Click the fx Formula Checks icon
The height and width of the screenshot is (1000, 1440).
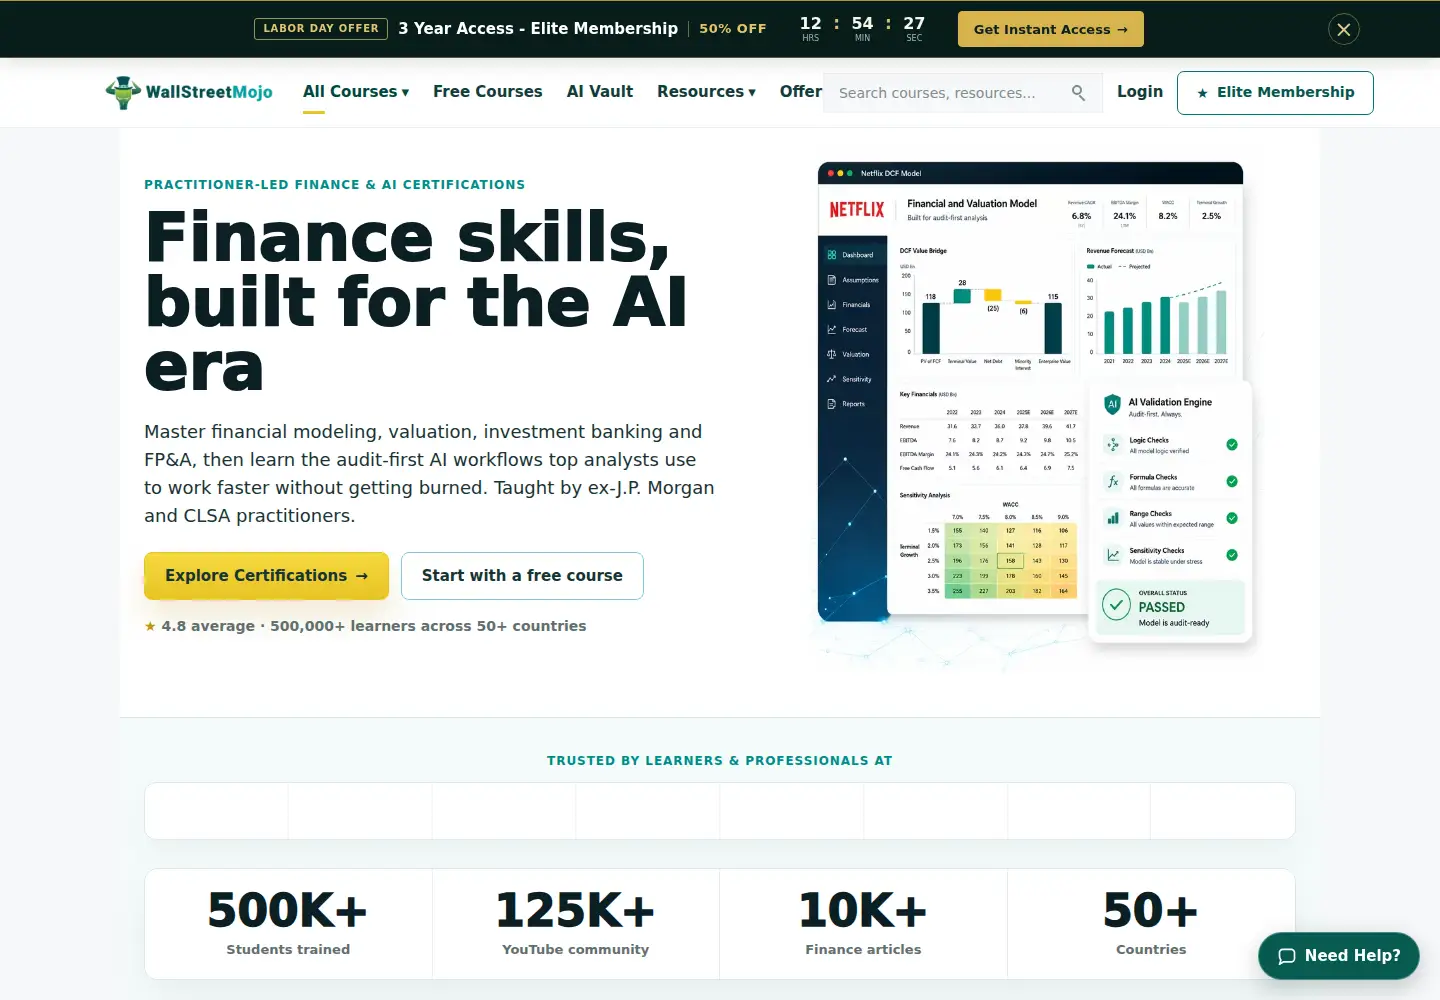1113,482
